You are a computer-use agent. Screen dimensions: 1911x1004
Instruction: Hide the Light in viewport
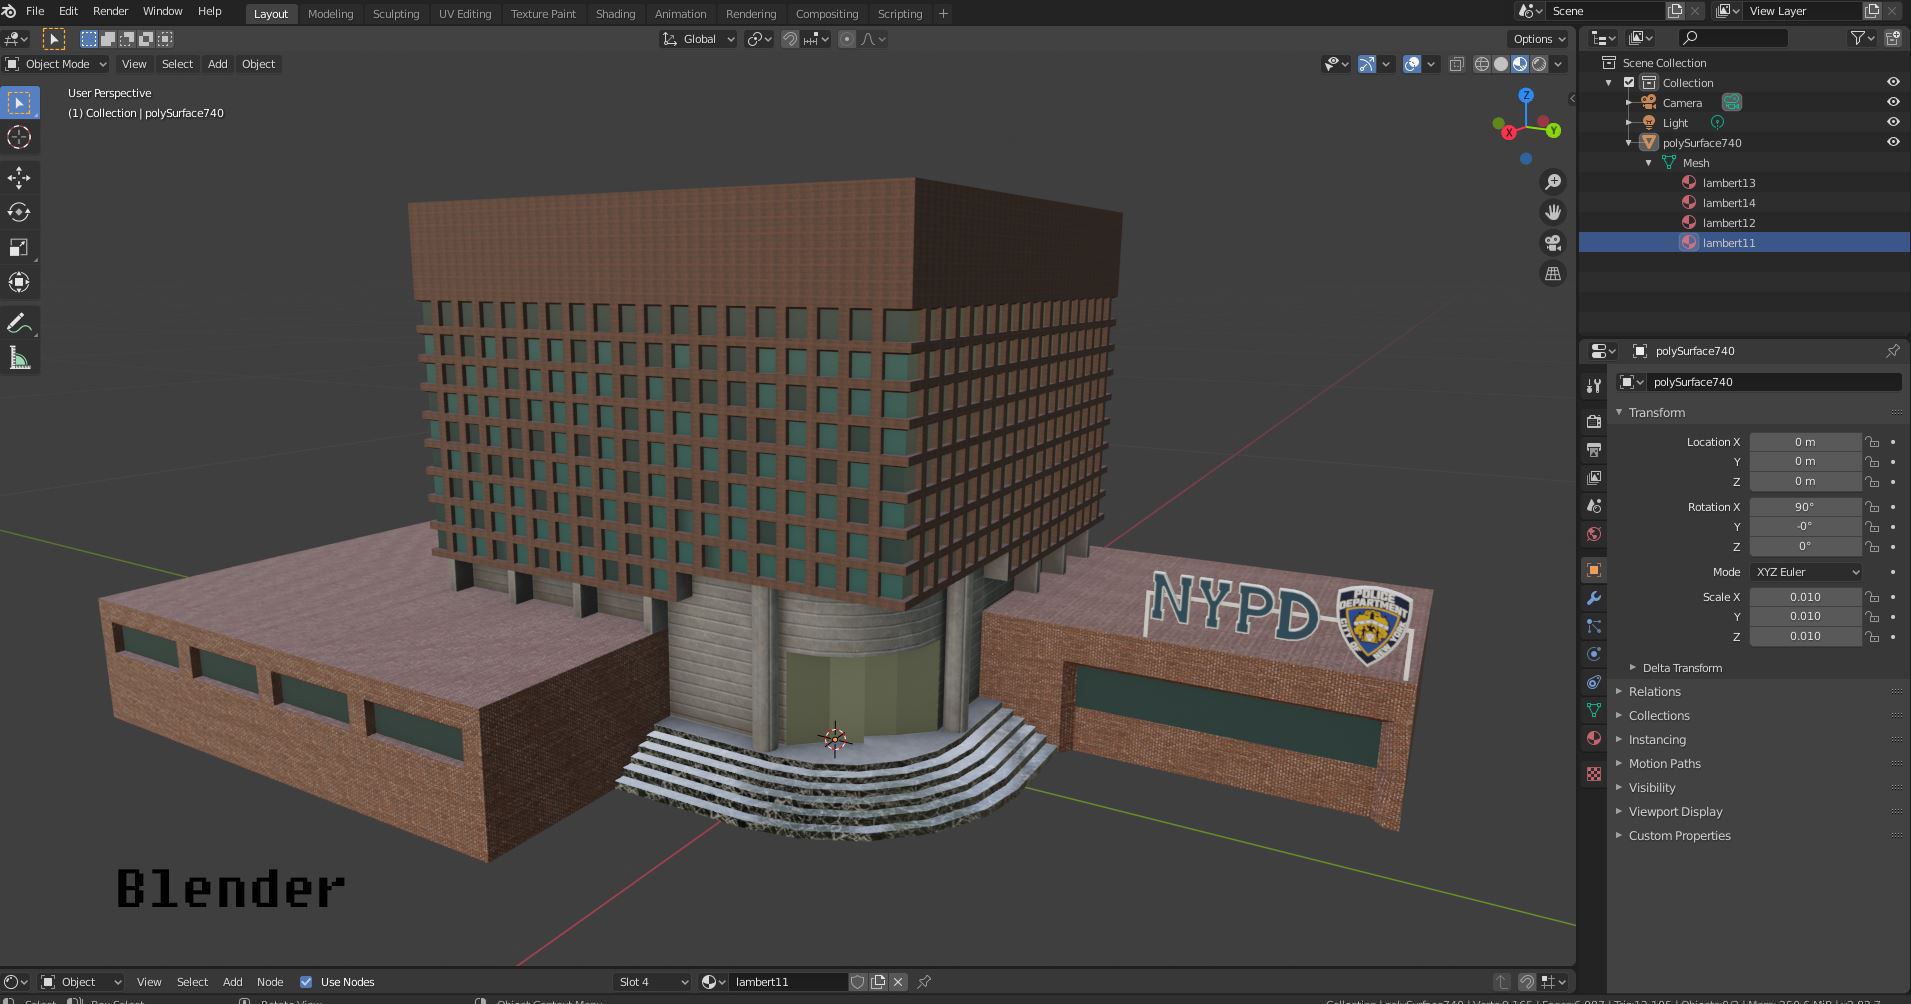[x=1893, y=122]
